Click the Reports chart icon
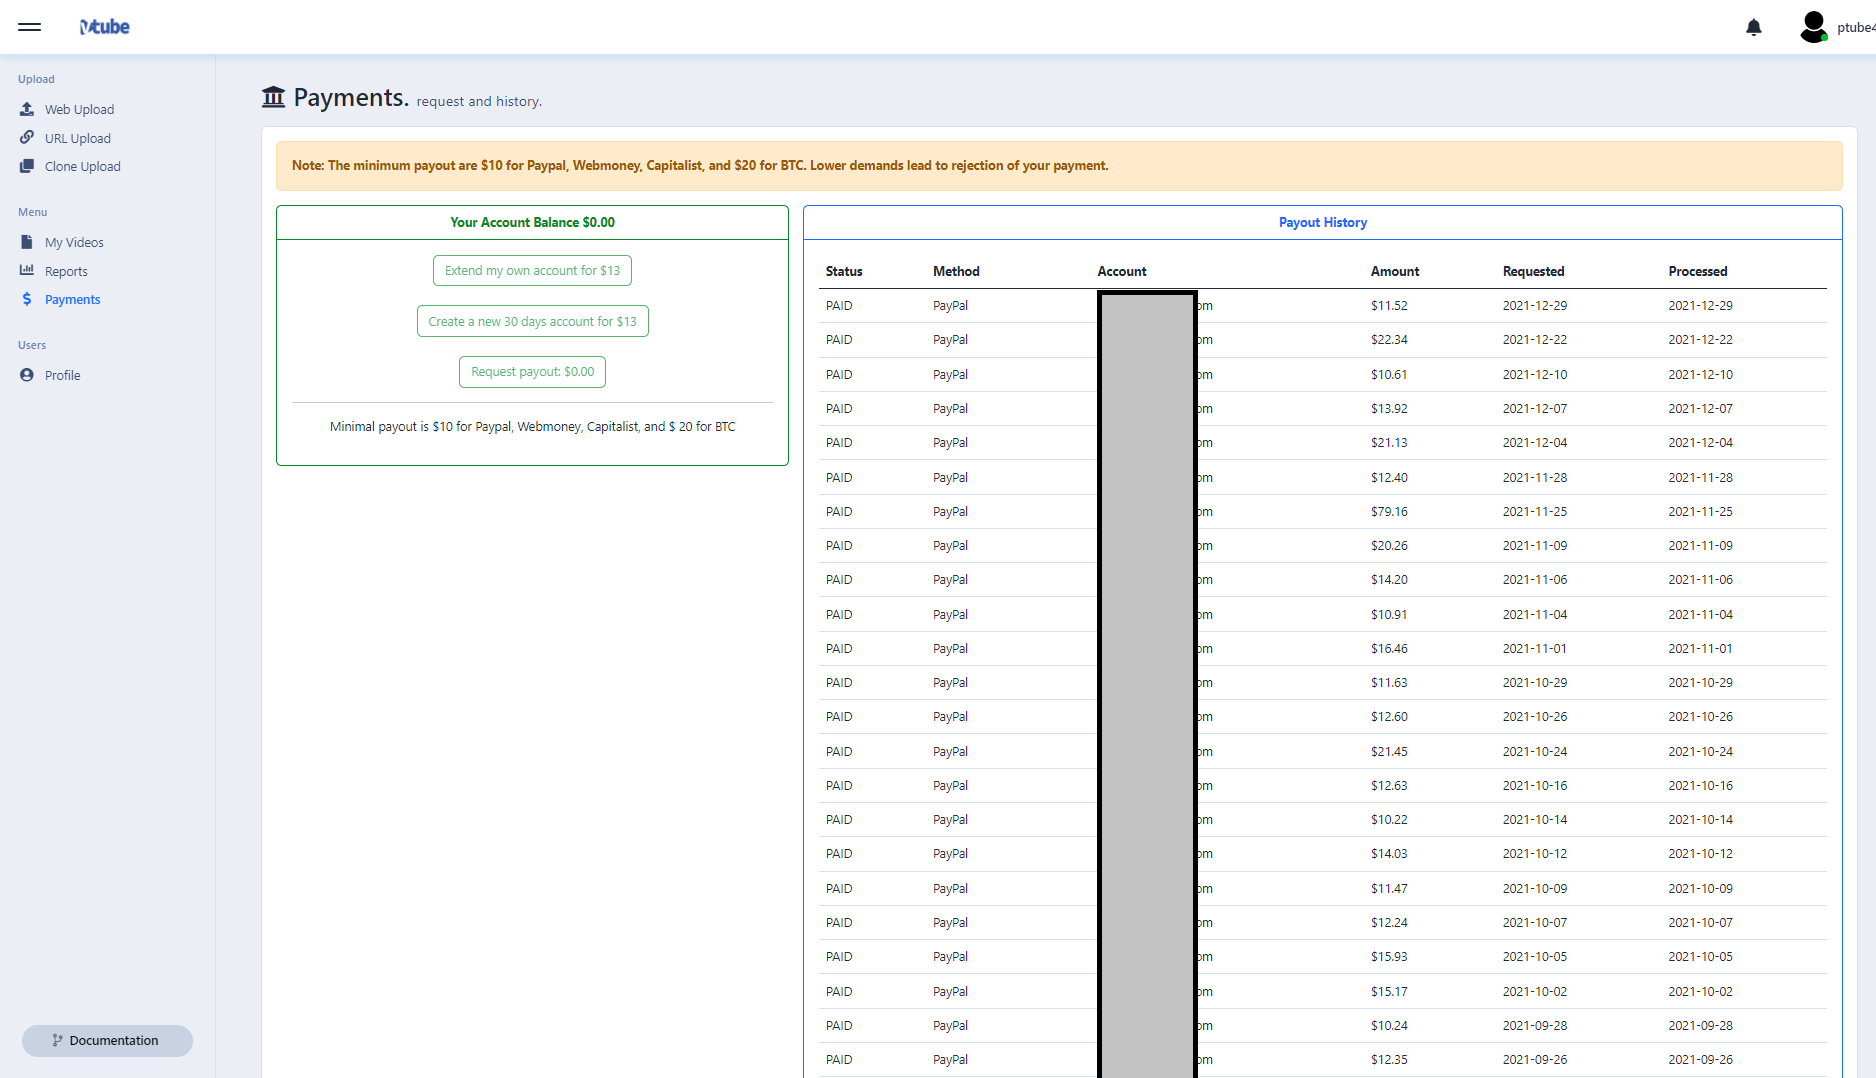 tap(27, 271)
